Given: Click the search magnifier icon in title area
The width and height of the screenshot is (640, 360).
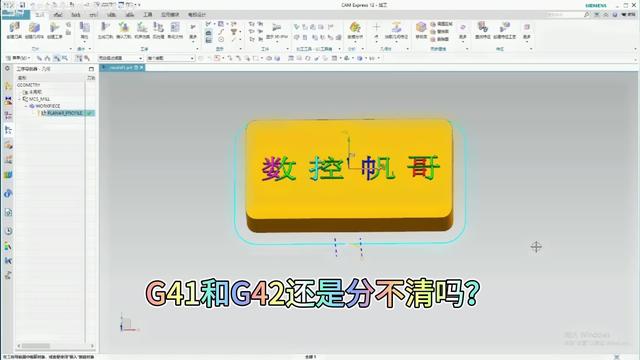Looking at the screenshot, I should (587, 14).
